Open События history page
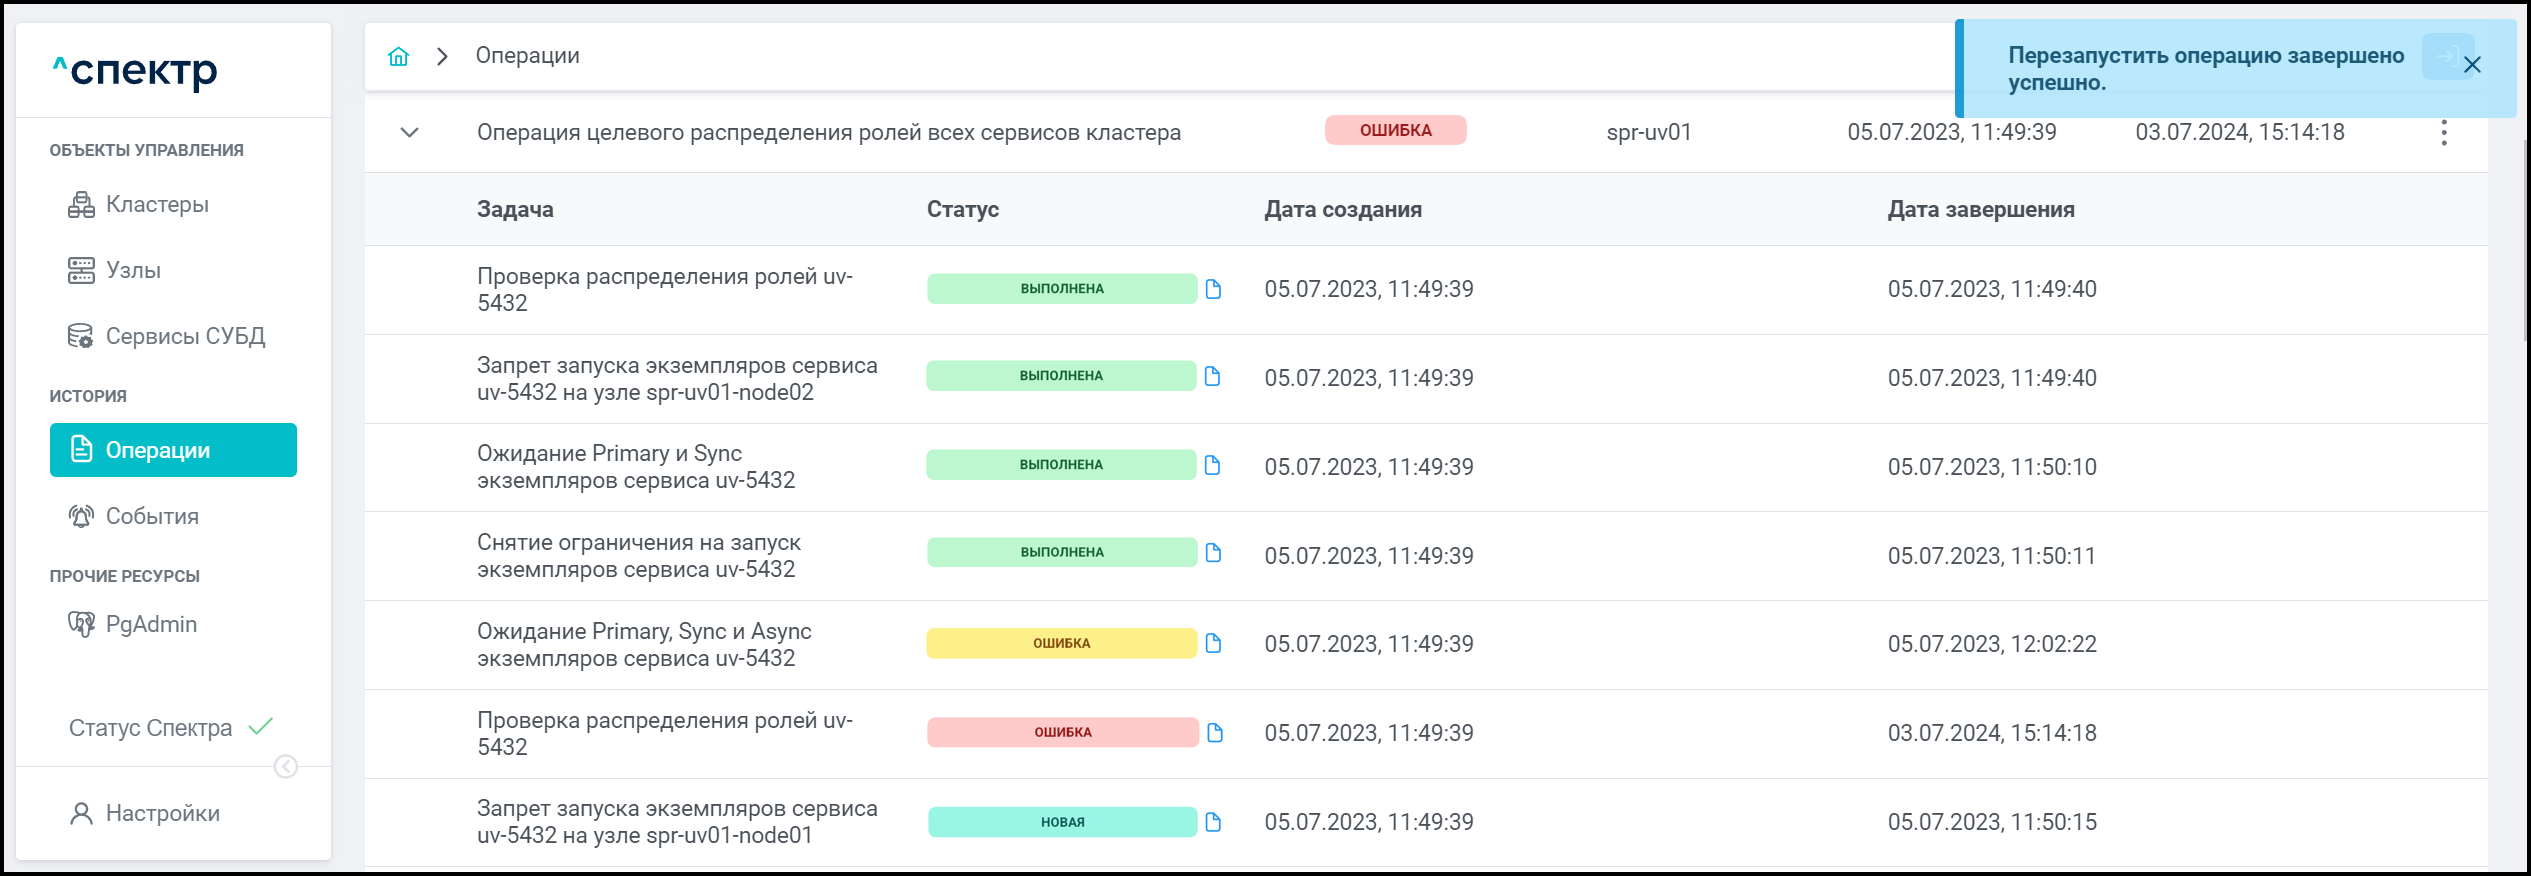2531x876 pixels. click(152, 517)
